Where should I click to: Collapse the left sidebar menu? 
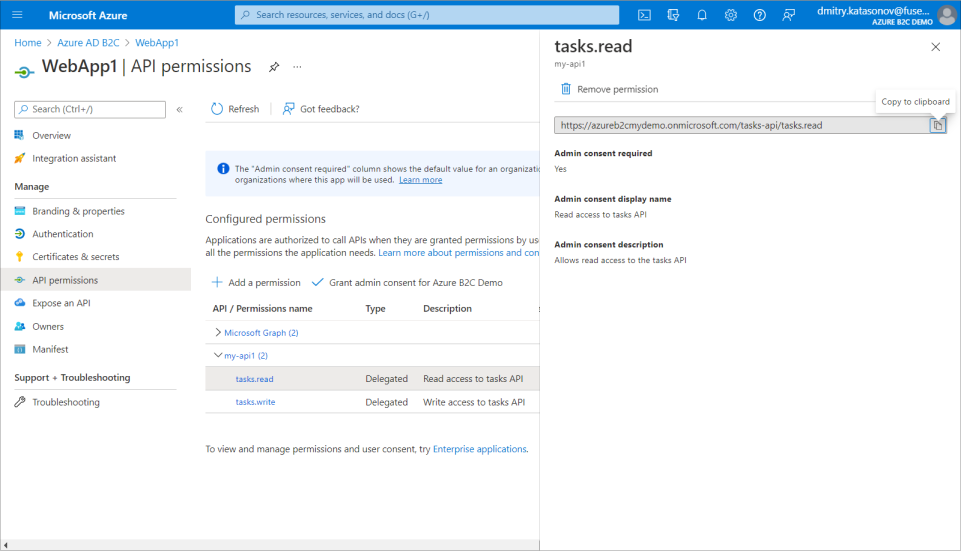(x=179, y=109)
